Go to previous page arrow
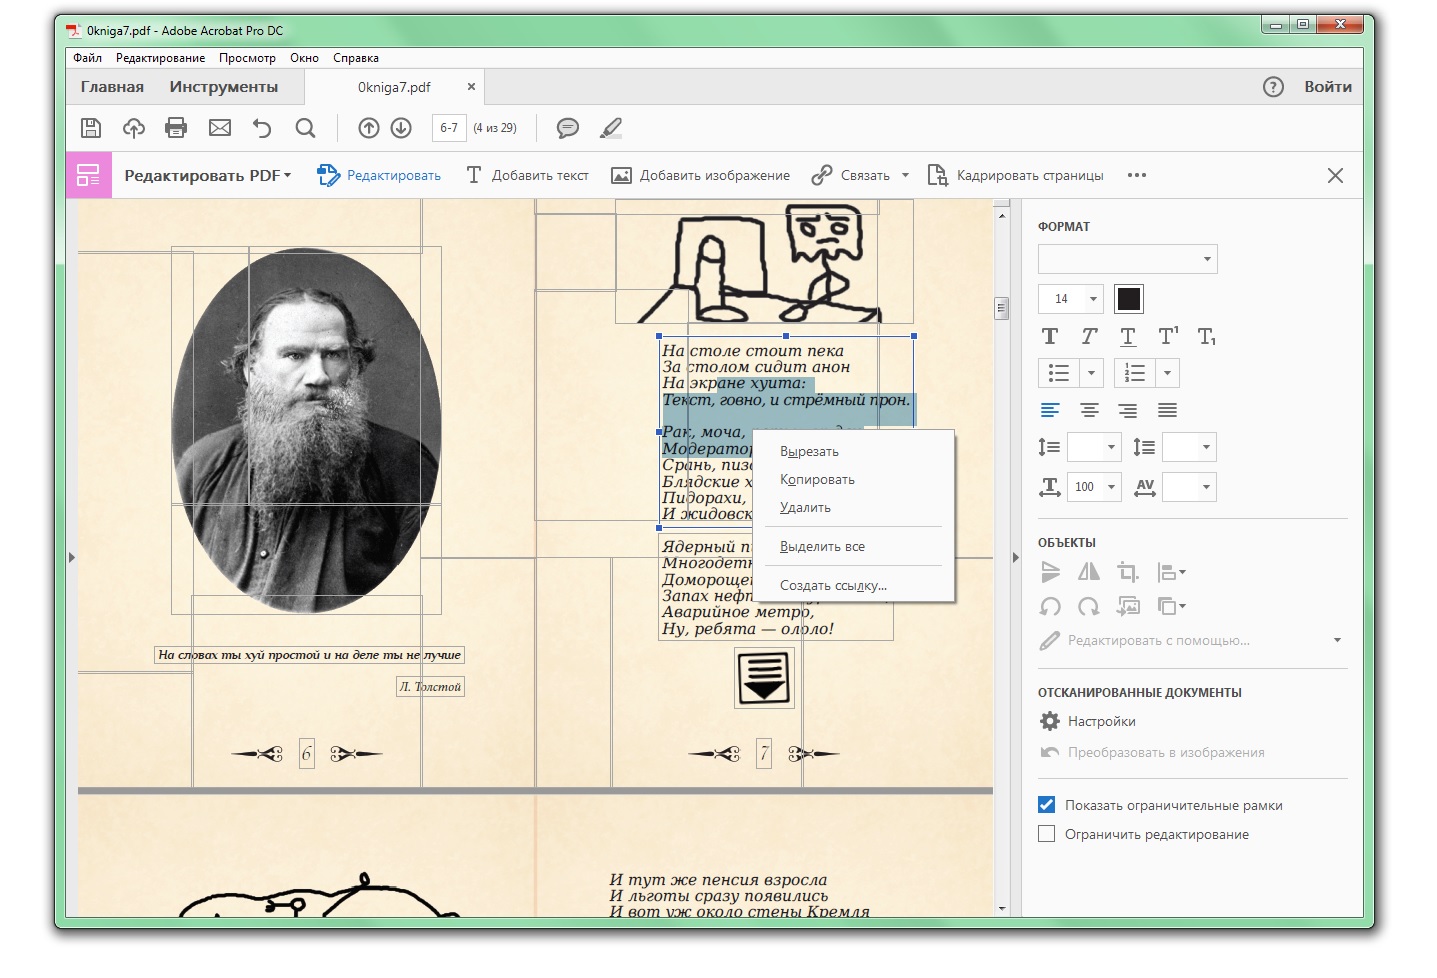The width and height of the screenshot is (1437, 978). [369, 128]
